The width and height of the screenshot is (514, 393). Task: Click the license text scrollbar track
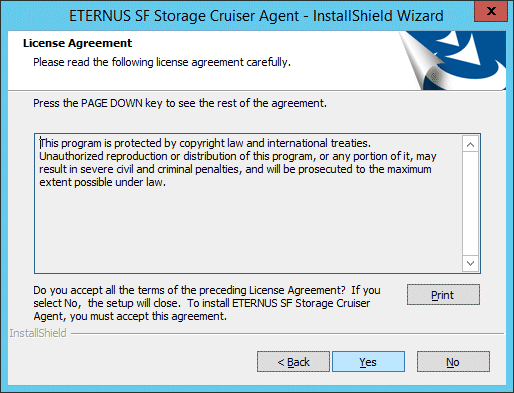point(470,204)
